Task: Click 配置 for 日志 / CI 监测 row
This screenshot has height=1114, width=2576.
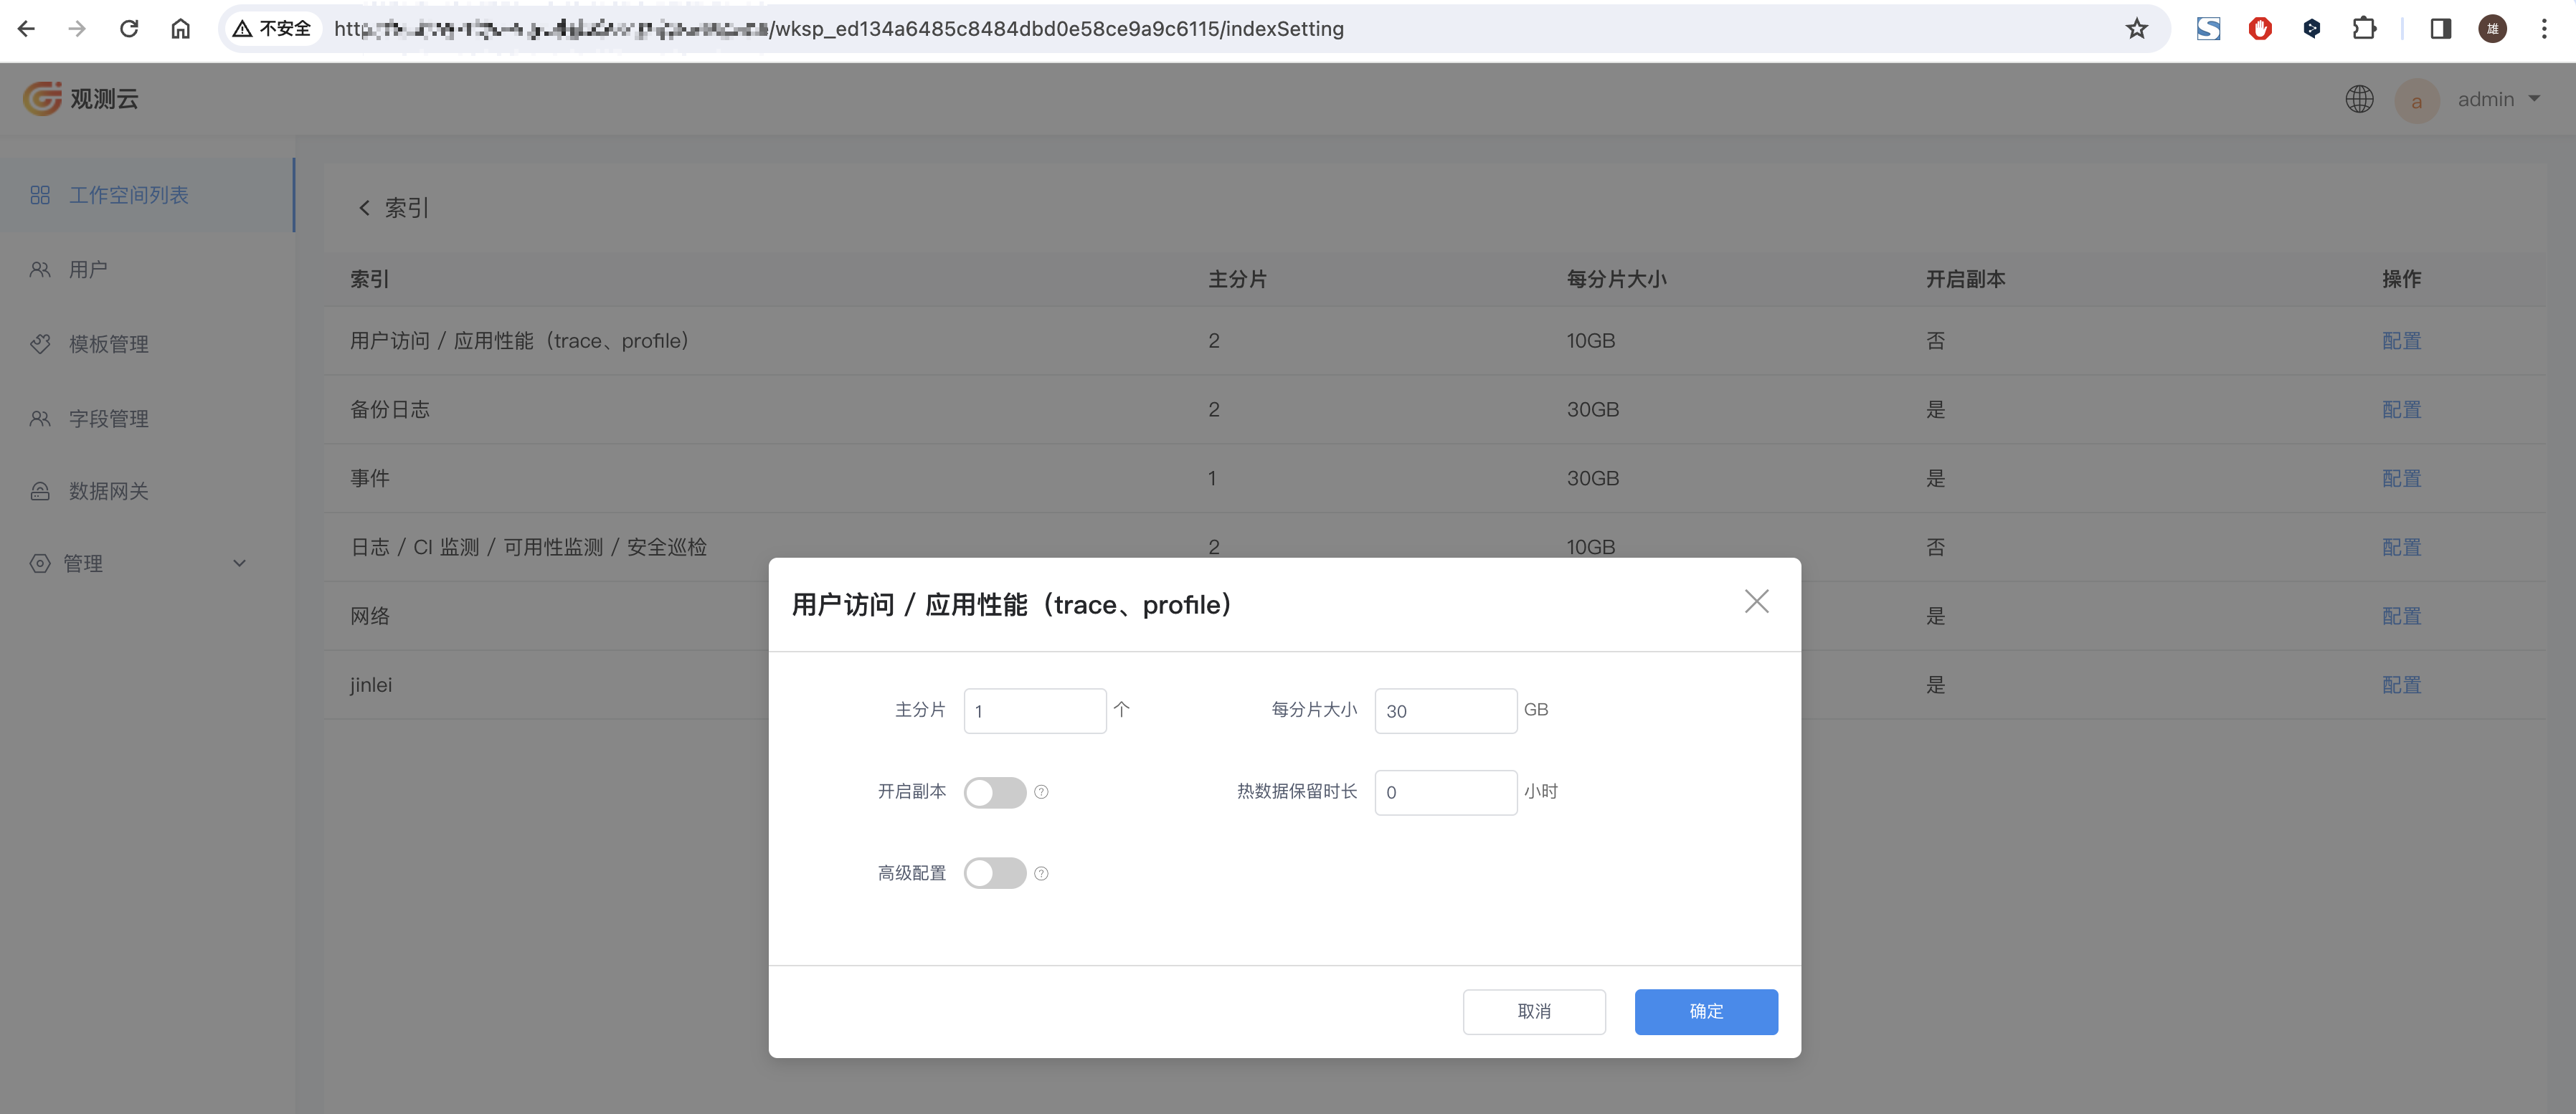Action: (x=2401, y=548)
